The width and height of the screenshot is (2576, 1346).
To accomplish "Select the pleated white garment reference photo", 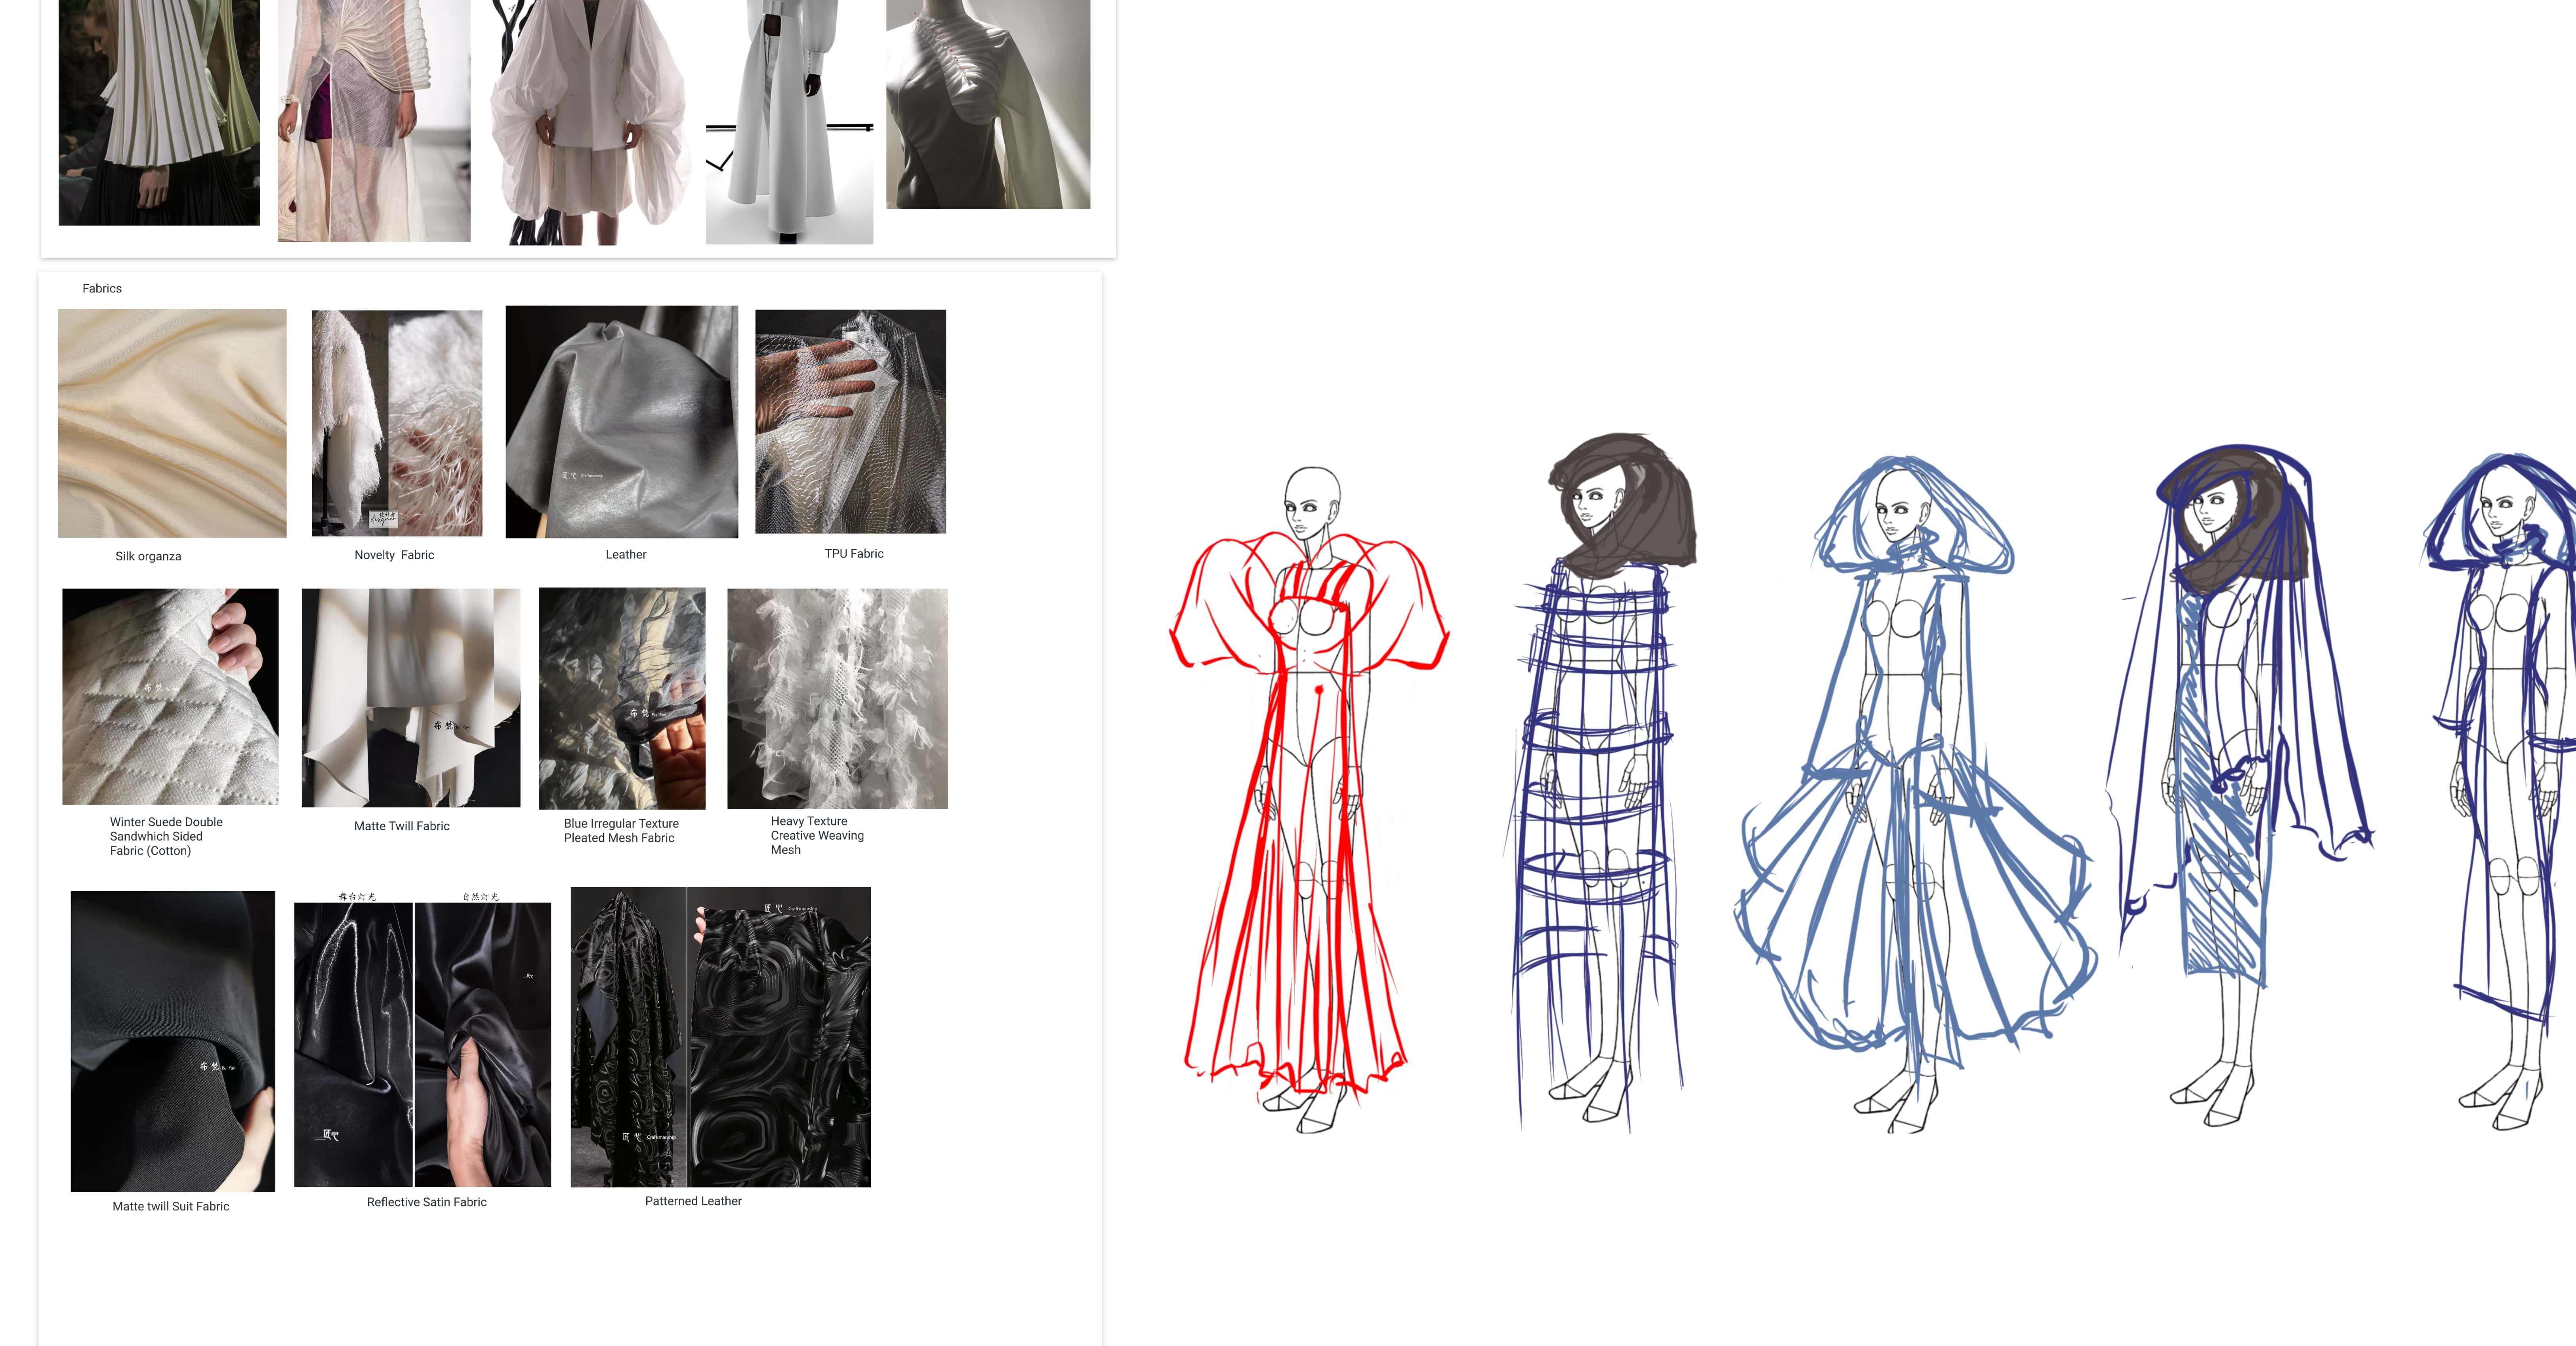I will [x=159, y=112].
